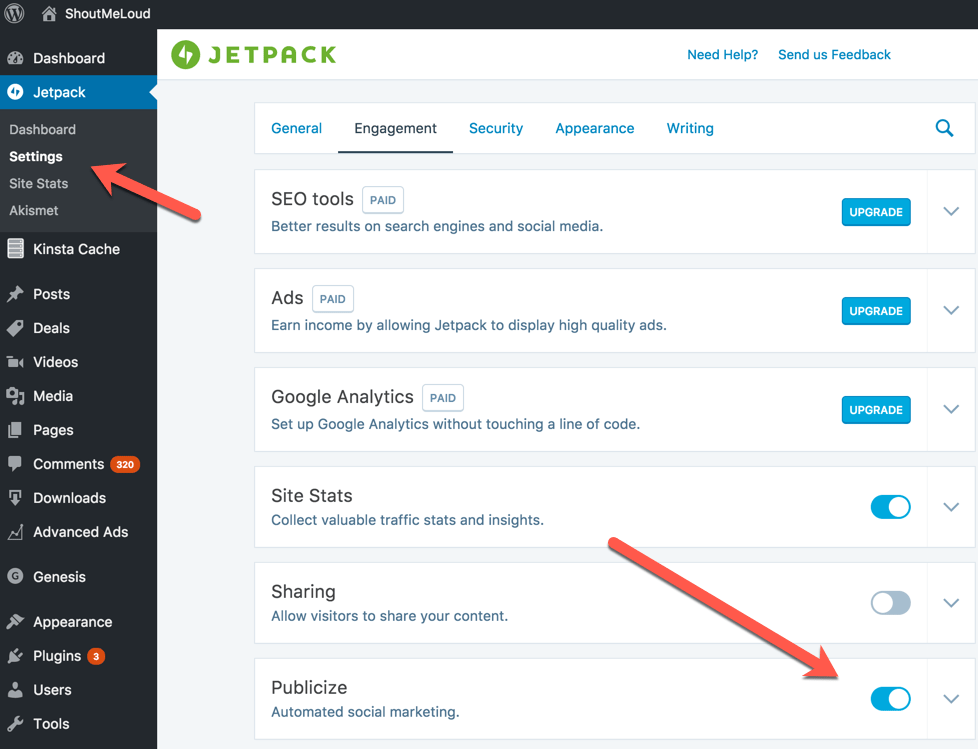978x749 pixels.
Task: Enable the Sharing feature
Action: tap(890, 603)
